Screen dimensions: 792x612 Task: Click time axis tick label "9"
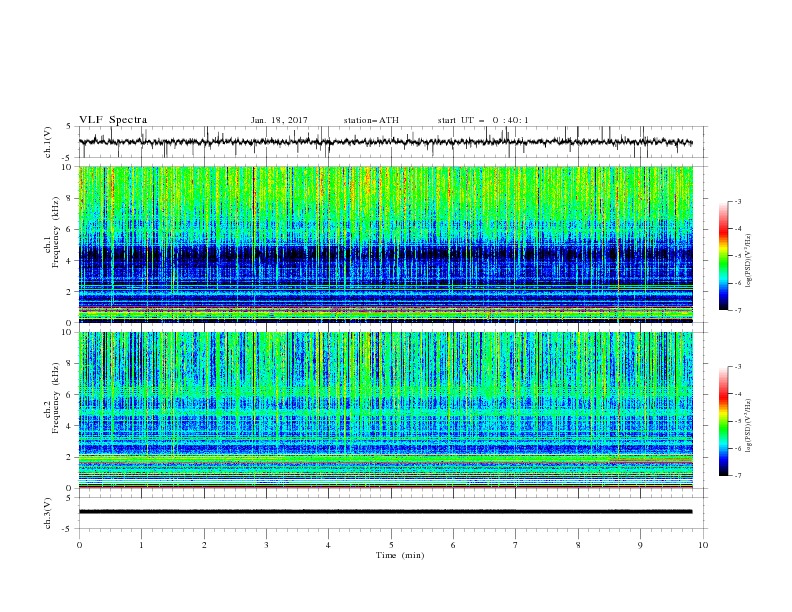click(x=640, y=545)
